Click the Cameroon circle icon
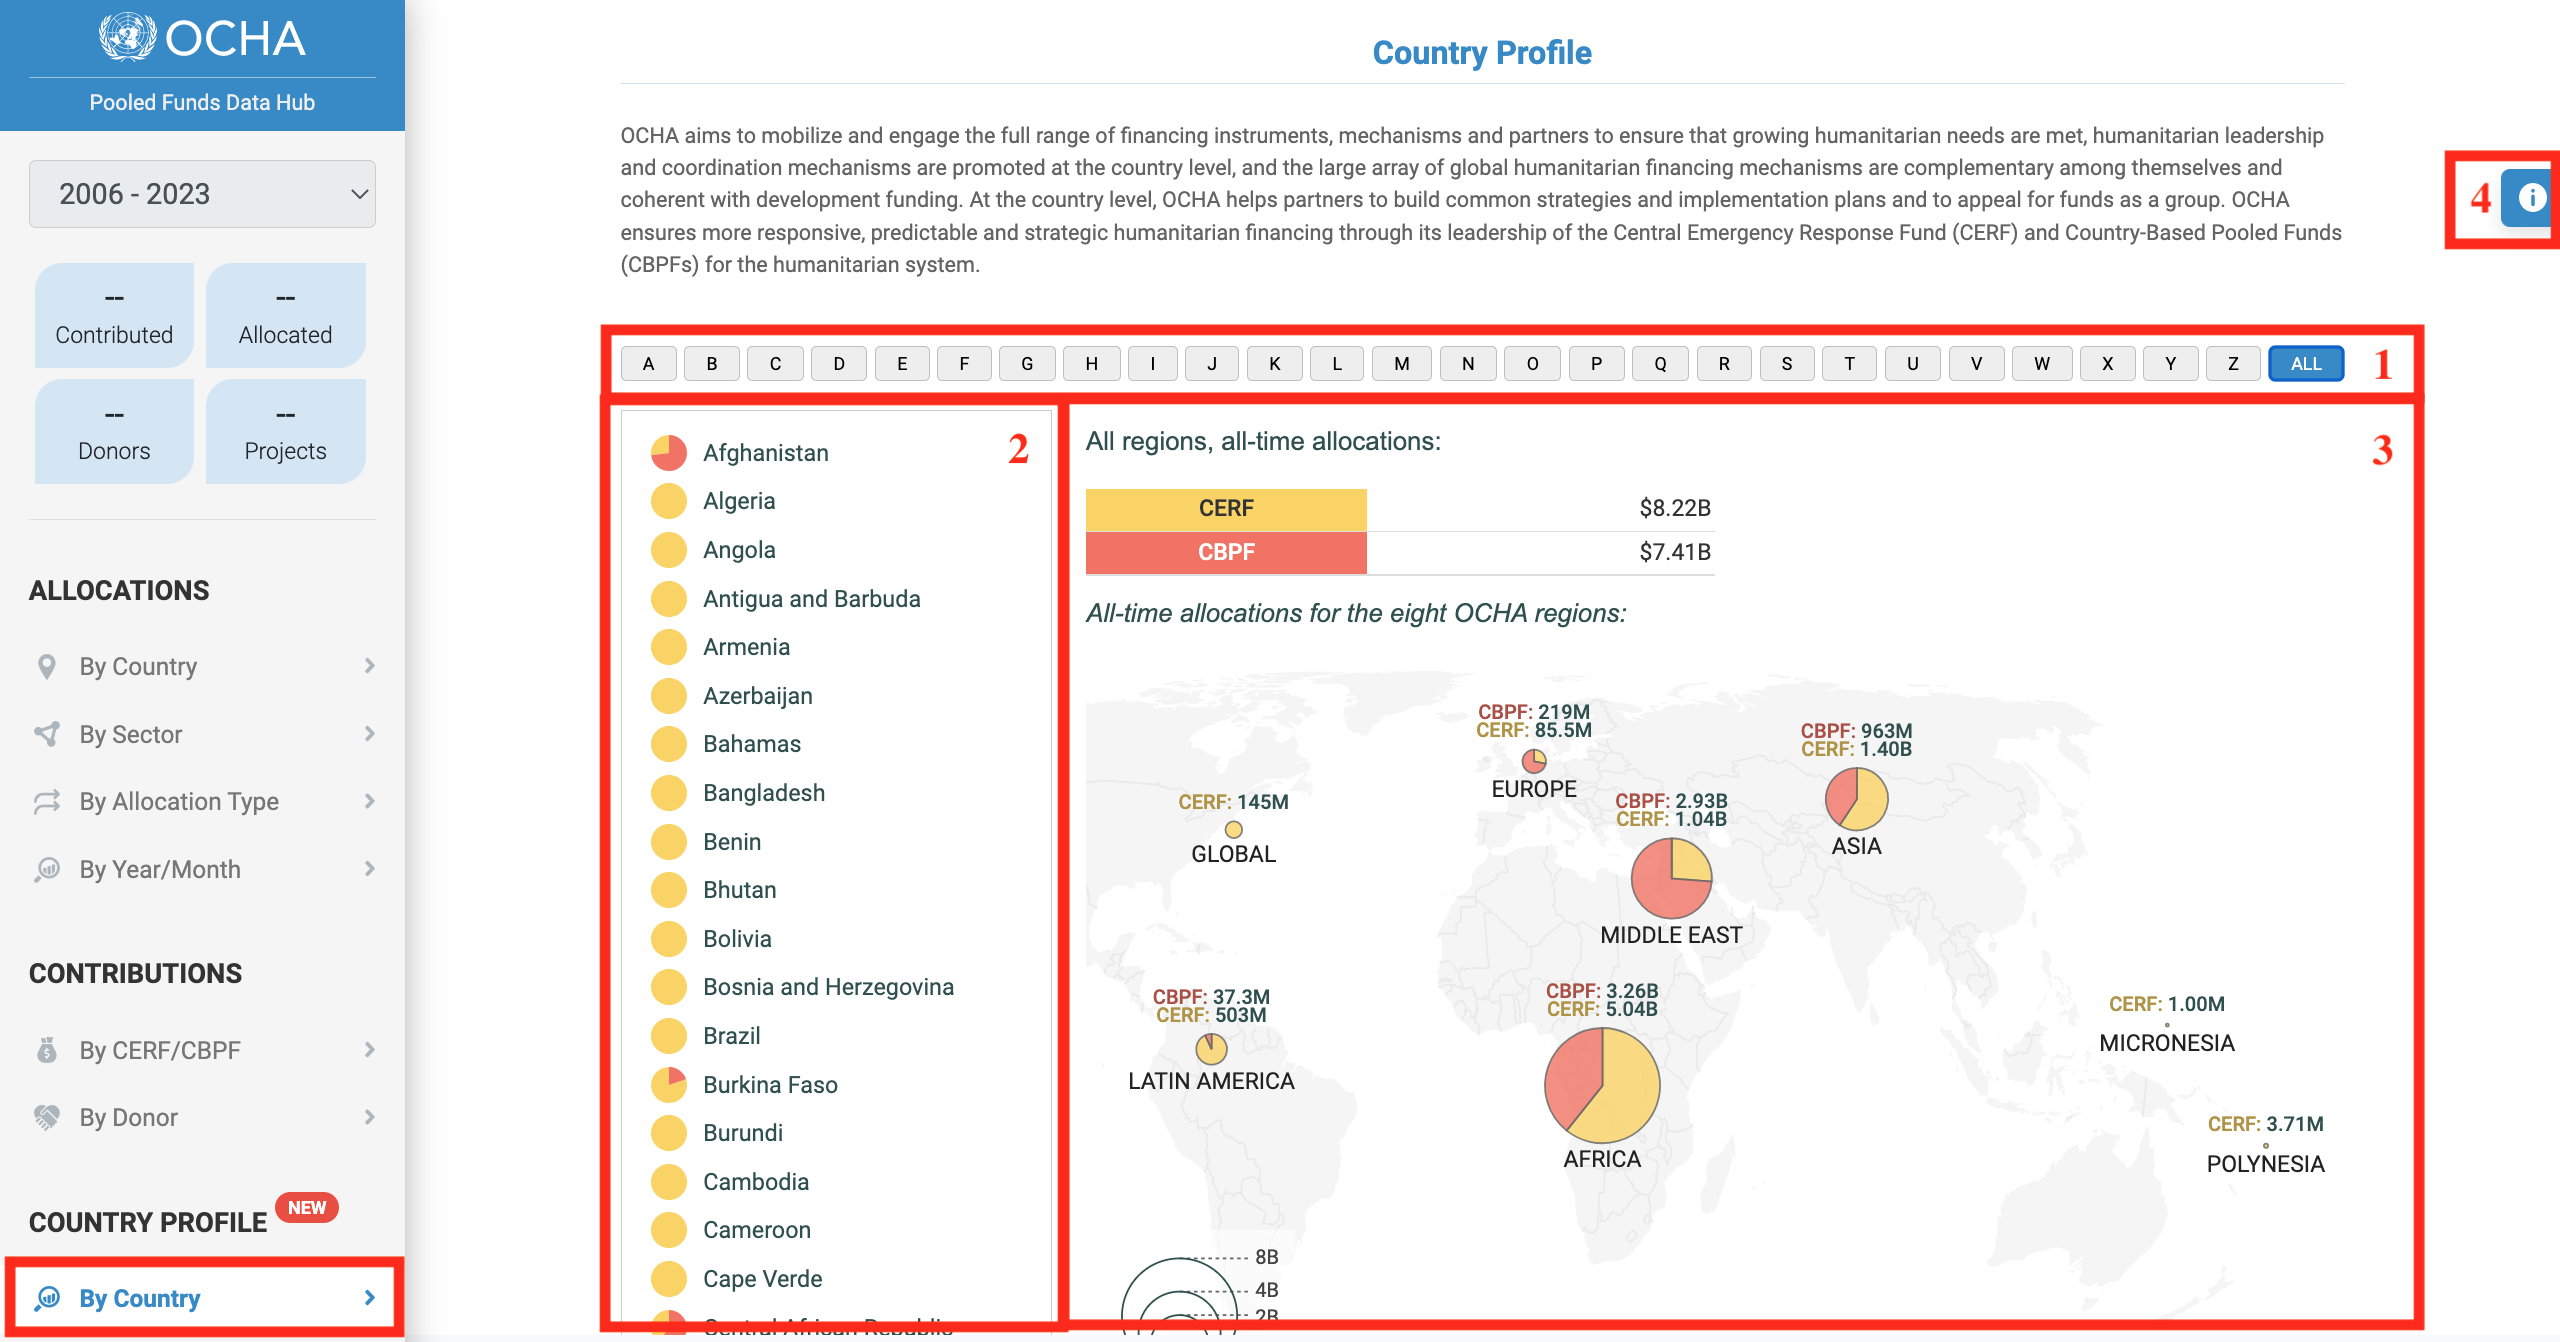 (x=668, y=1230)
